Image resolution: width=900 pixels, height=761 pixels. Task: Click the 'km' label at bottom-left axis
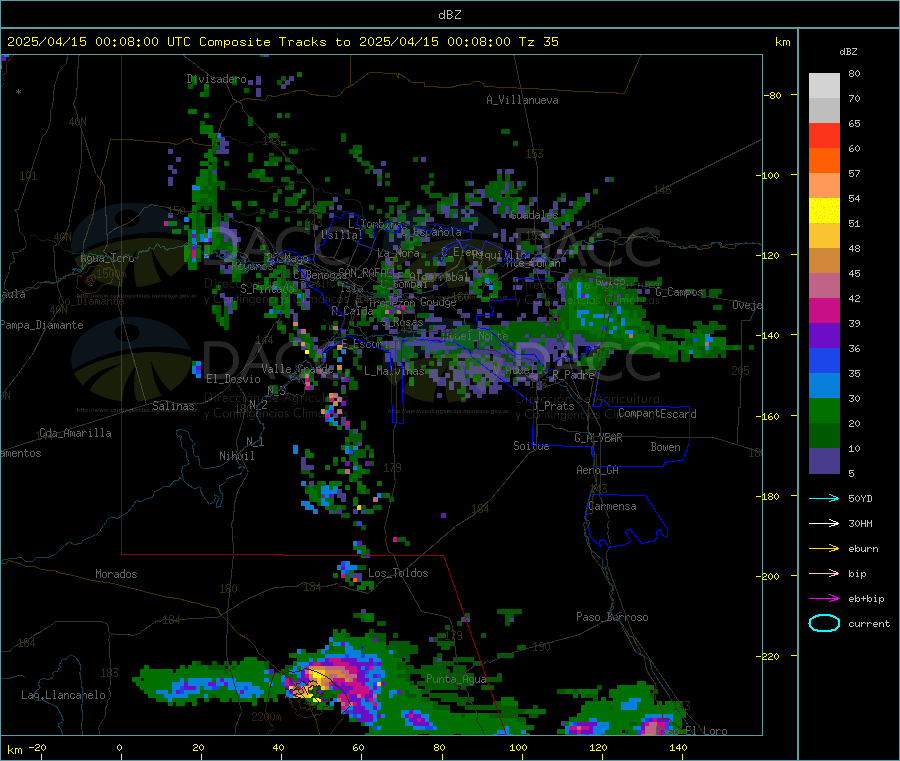[x=14, y=750]
